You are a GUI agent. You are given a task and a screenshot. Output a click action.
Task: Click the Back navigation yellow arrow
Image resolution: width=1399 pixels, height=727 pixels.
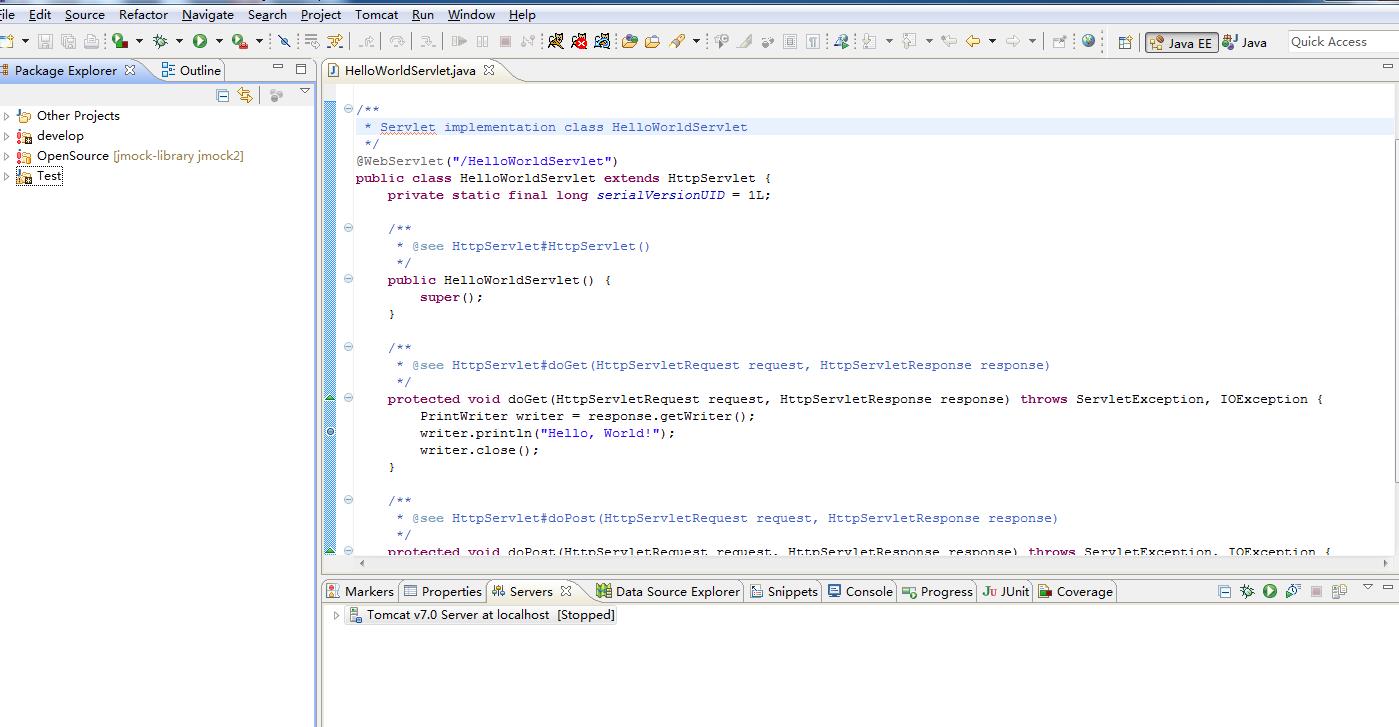[x=972, y=41]
